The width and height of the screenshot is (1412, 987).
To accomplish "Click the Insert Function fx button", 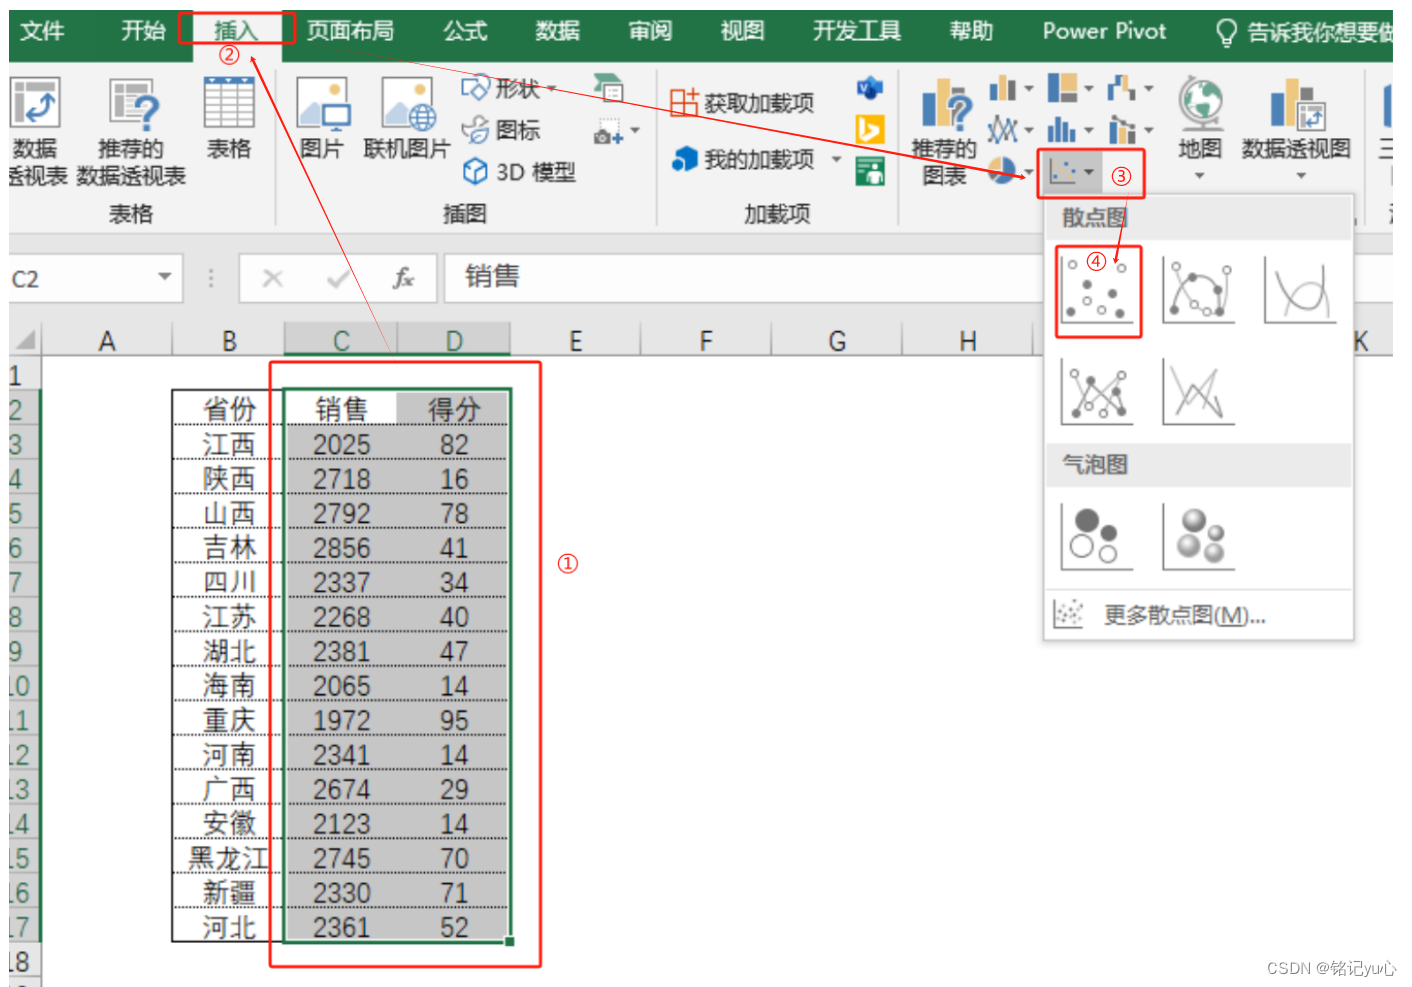I will (x=403, y=278).
